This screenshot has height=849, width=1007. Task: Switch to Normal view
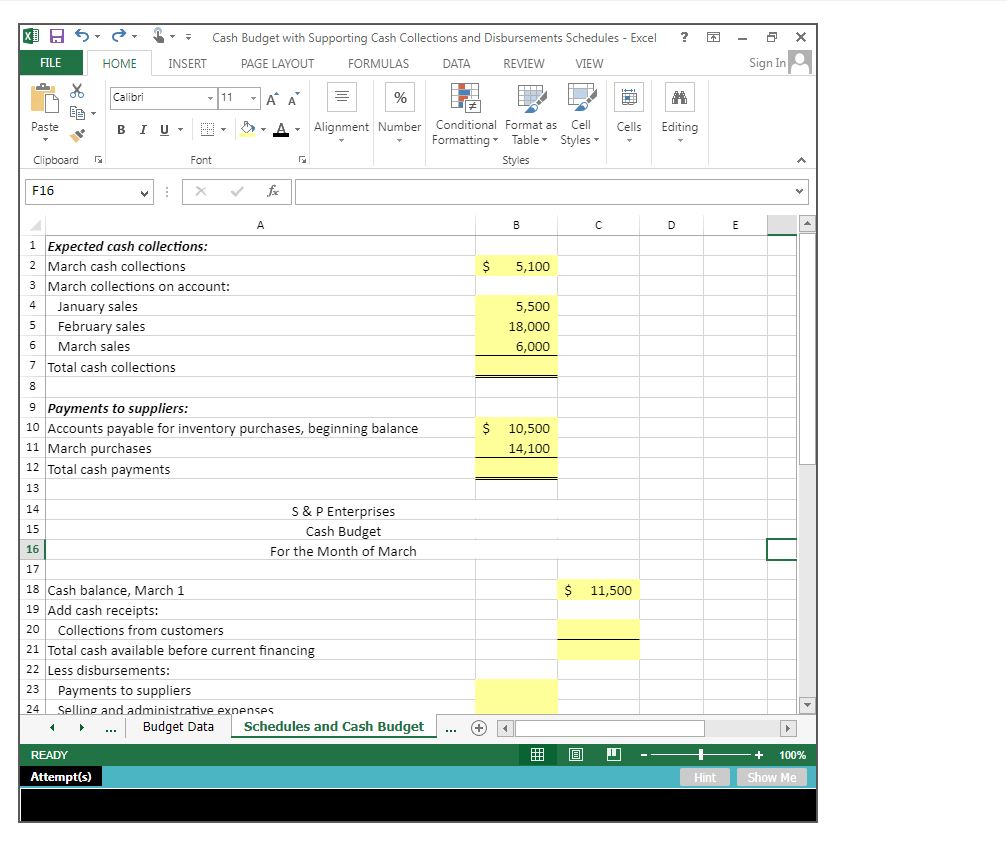pyautogui.click(x=538, y=755)
